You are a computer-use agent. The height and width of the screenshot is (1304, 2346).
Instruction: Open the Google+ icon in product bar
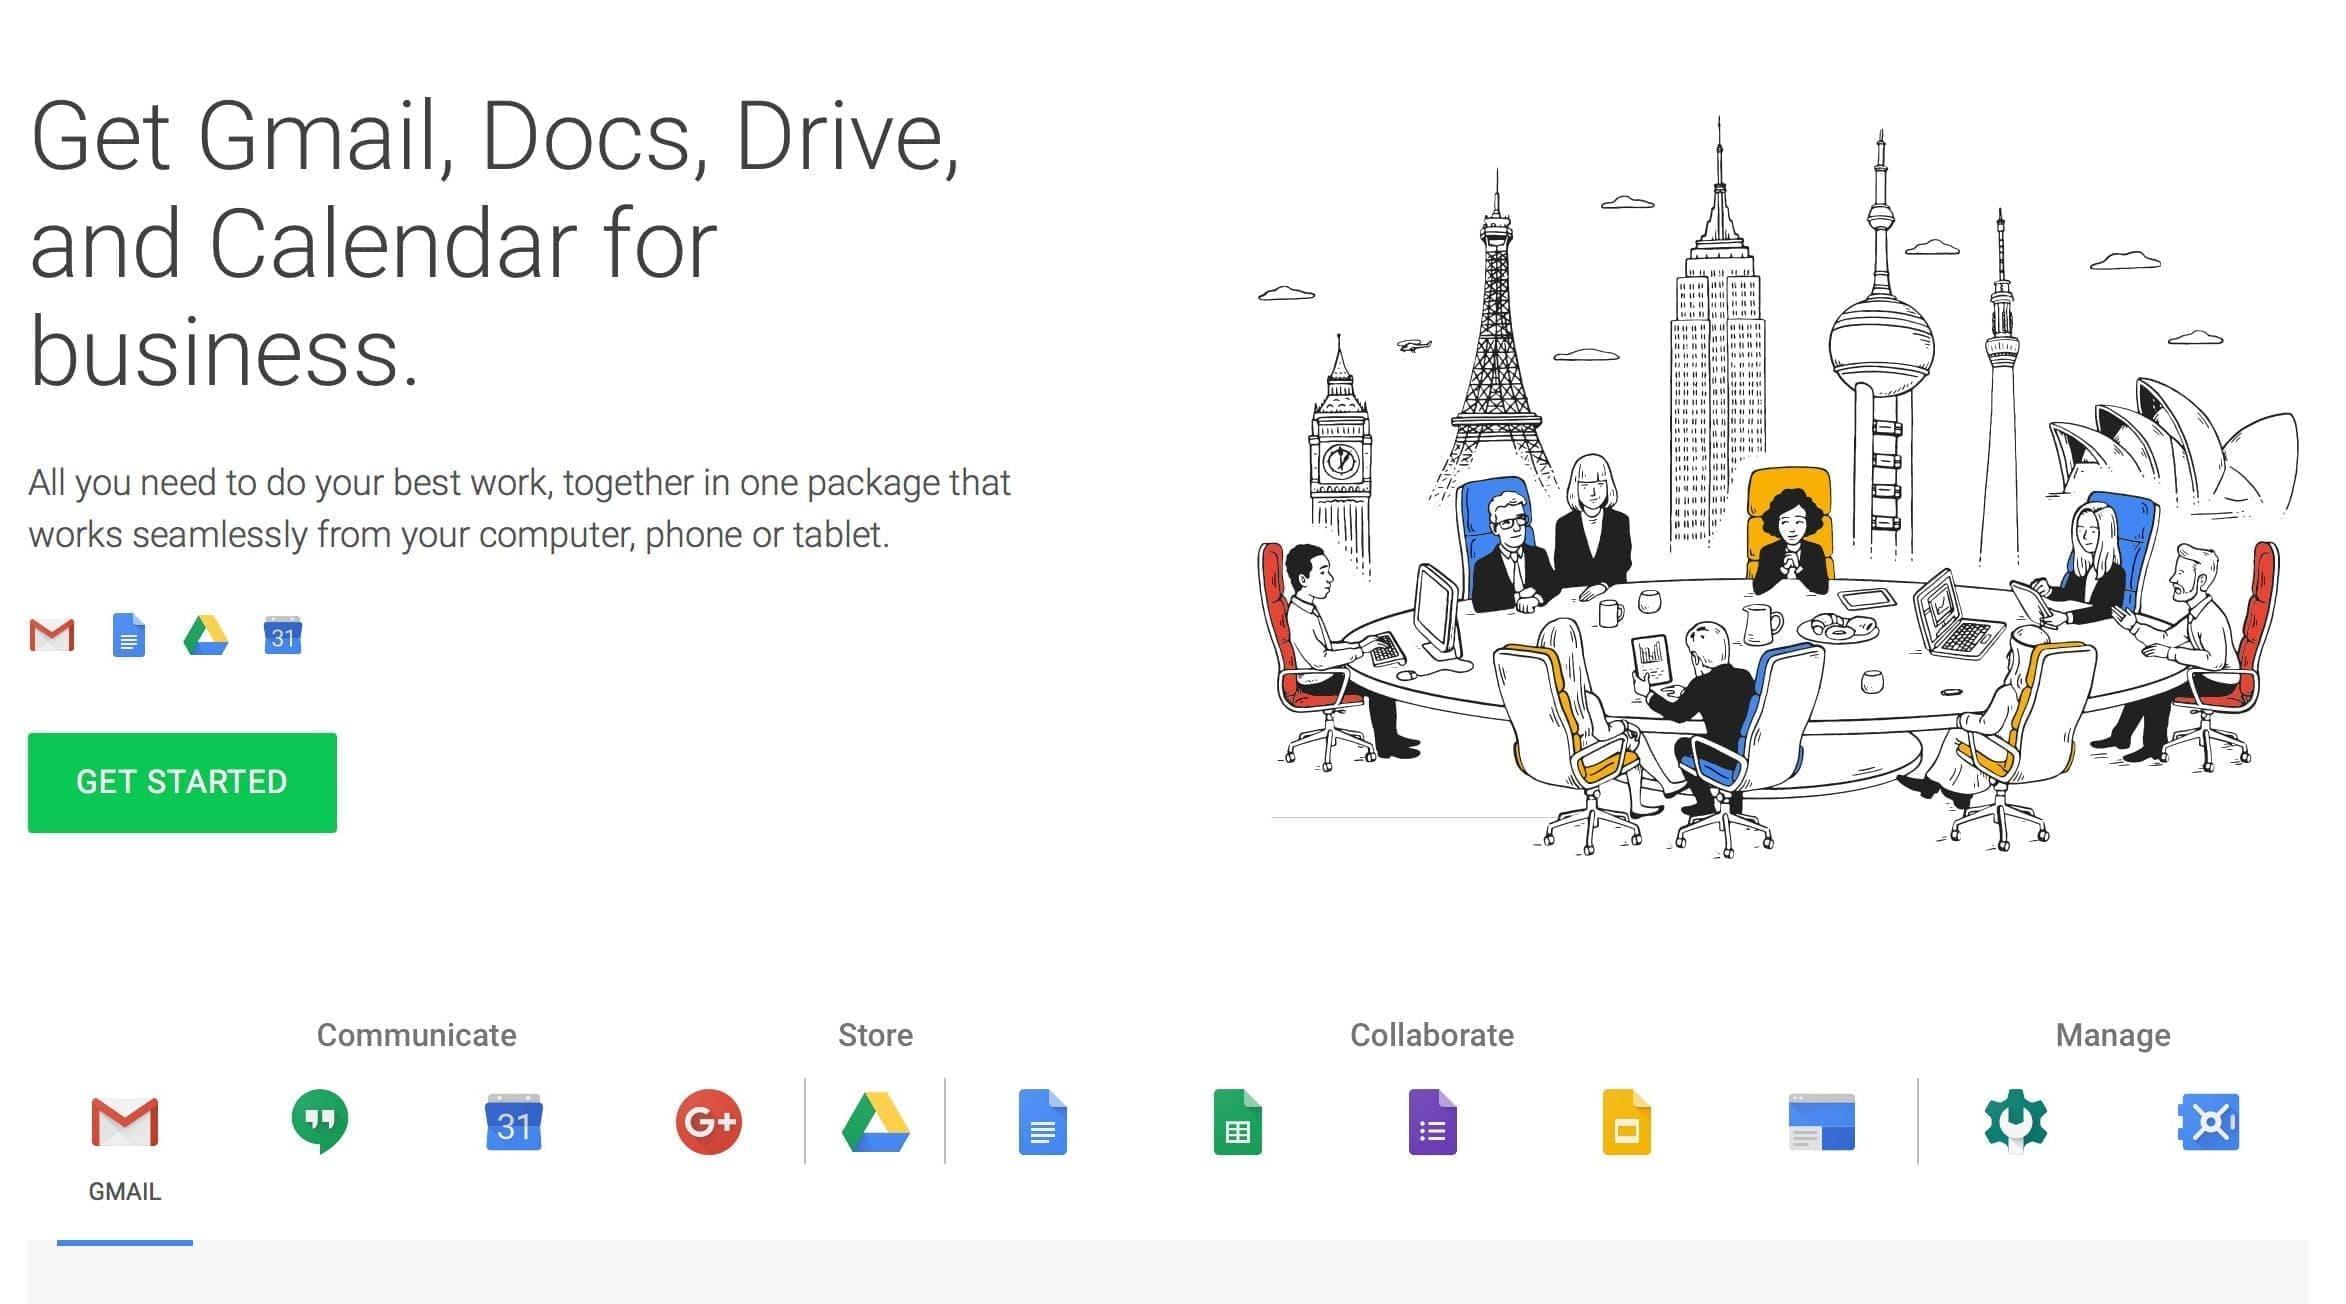pyautogui.click(x=709, y=1121)
